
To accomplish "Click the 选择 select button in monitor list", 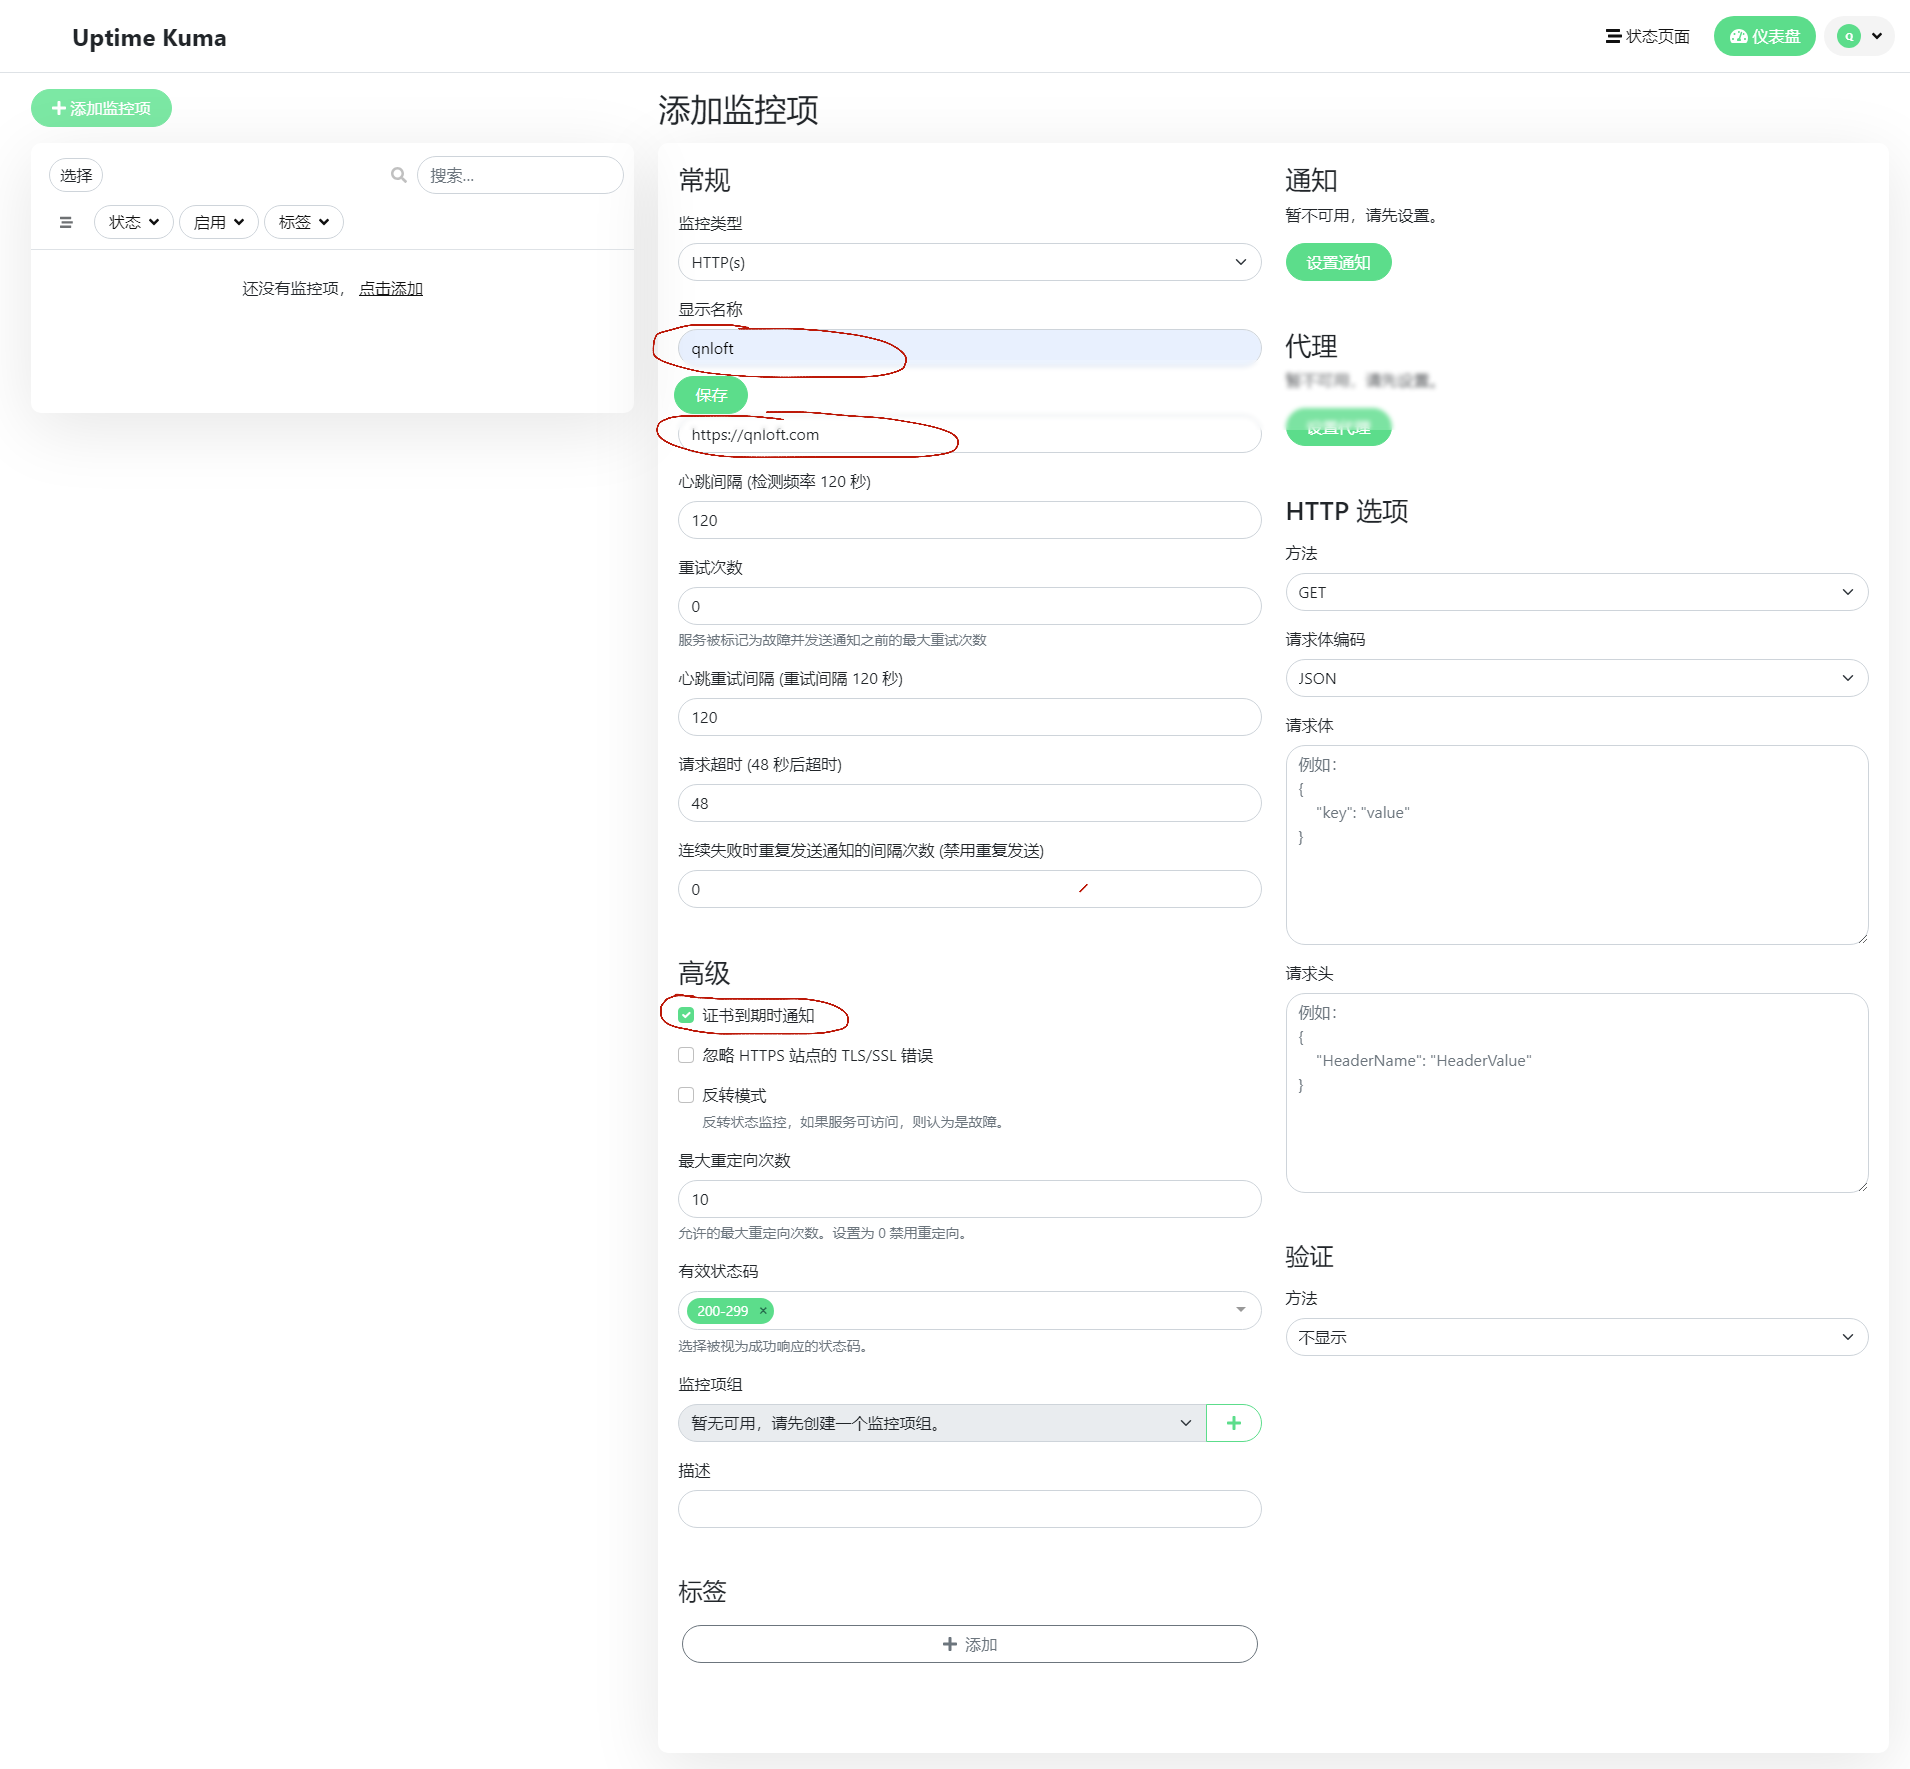I will point(76,176).
